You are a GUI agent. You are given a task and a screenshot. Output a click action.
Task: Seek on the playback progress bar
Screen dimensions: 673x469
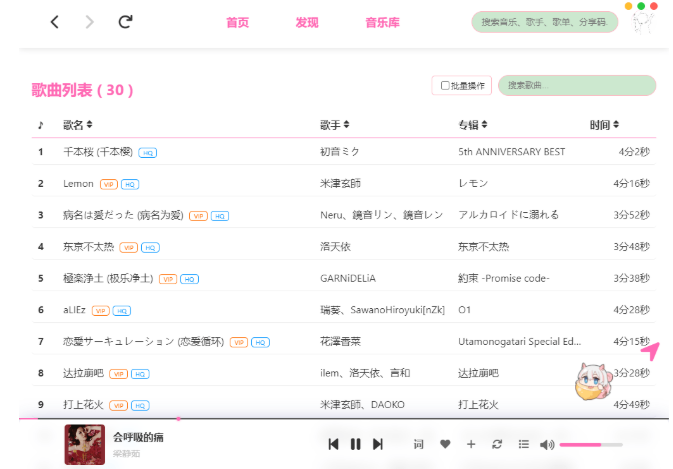tap(343, 418)
